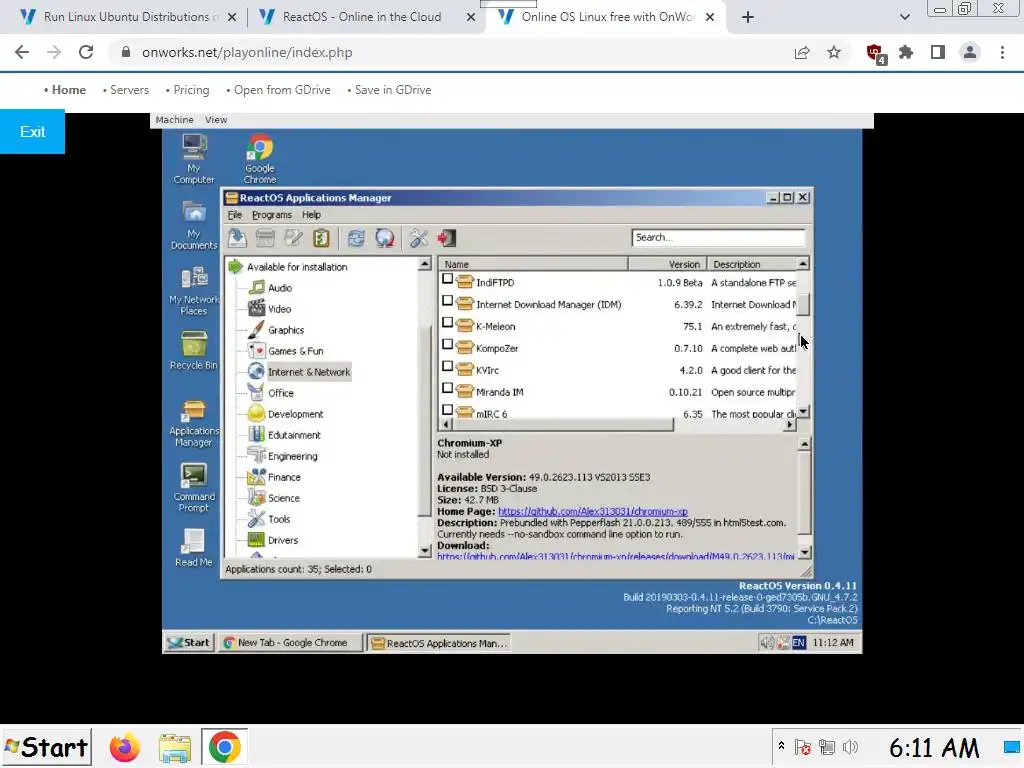The image size is (1024, 768).
Task: Select the Drivers category
Action: pyautogui.click(x=283, y=540)
